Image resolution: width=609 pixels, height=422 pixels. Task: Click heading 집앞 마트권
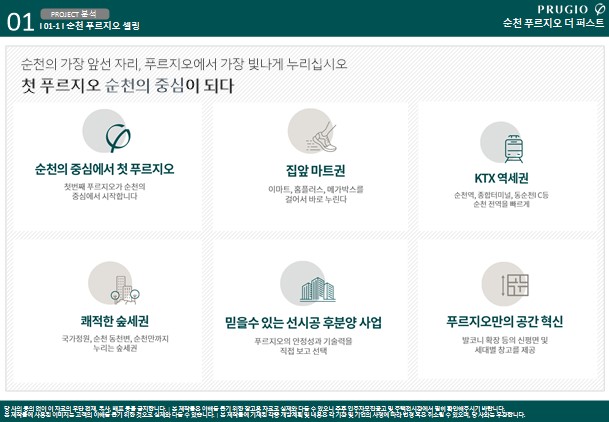coord(315,170)
